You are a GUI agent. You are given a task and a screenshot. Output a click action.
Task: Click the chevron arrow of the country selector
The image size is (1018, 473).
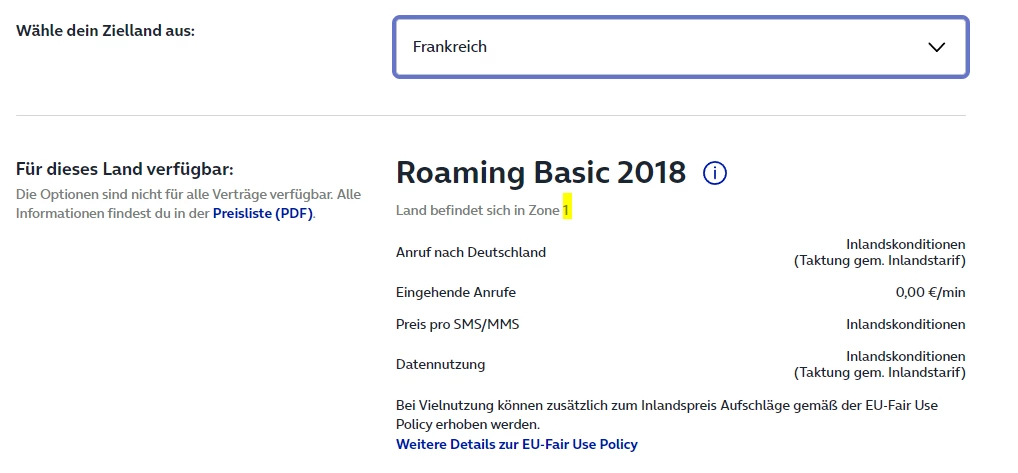click(x=936, y=47)
